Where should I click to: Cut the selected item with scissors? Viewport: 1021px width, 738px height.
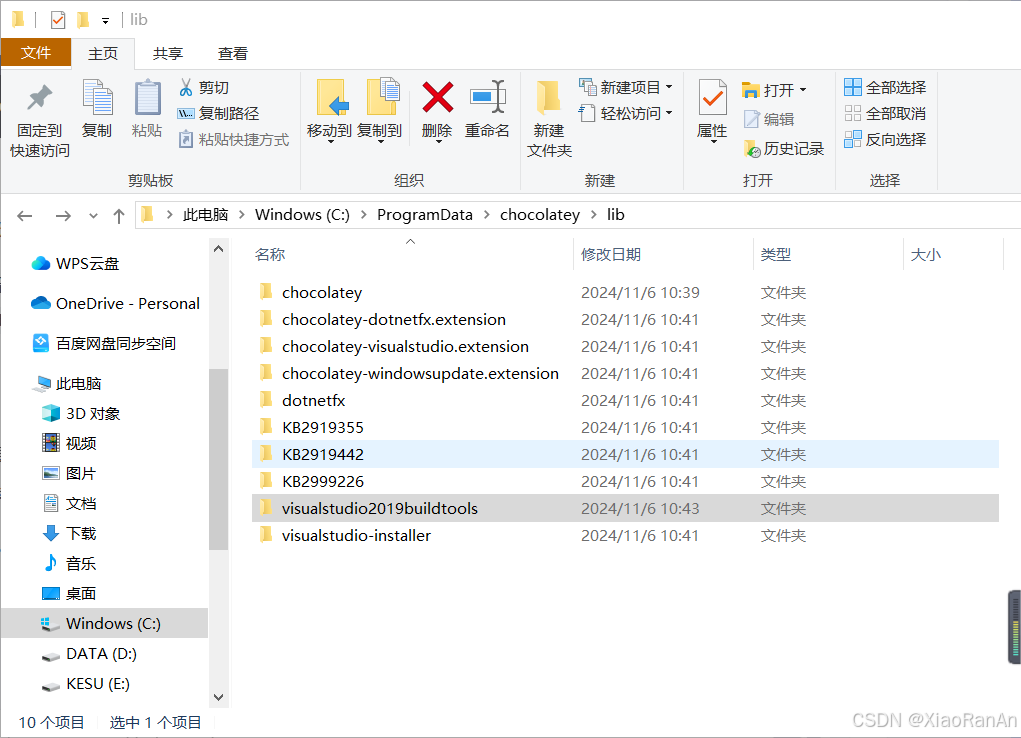204,87
